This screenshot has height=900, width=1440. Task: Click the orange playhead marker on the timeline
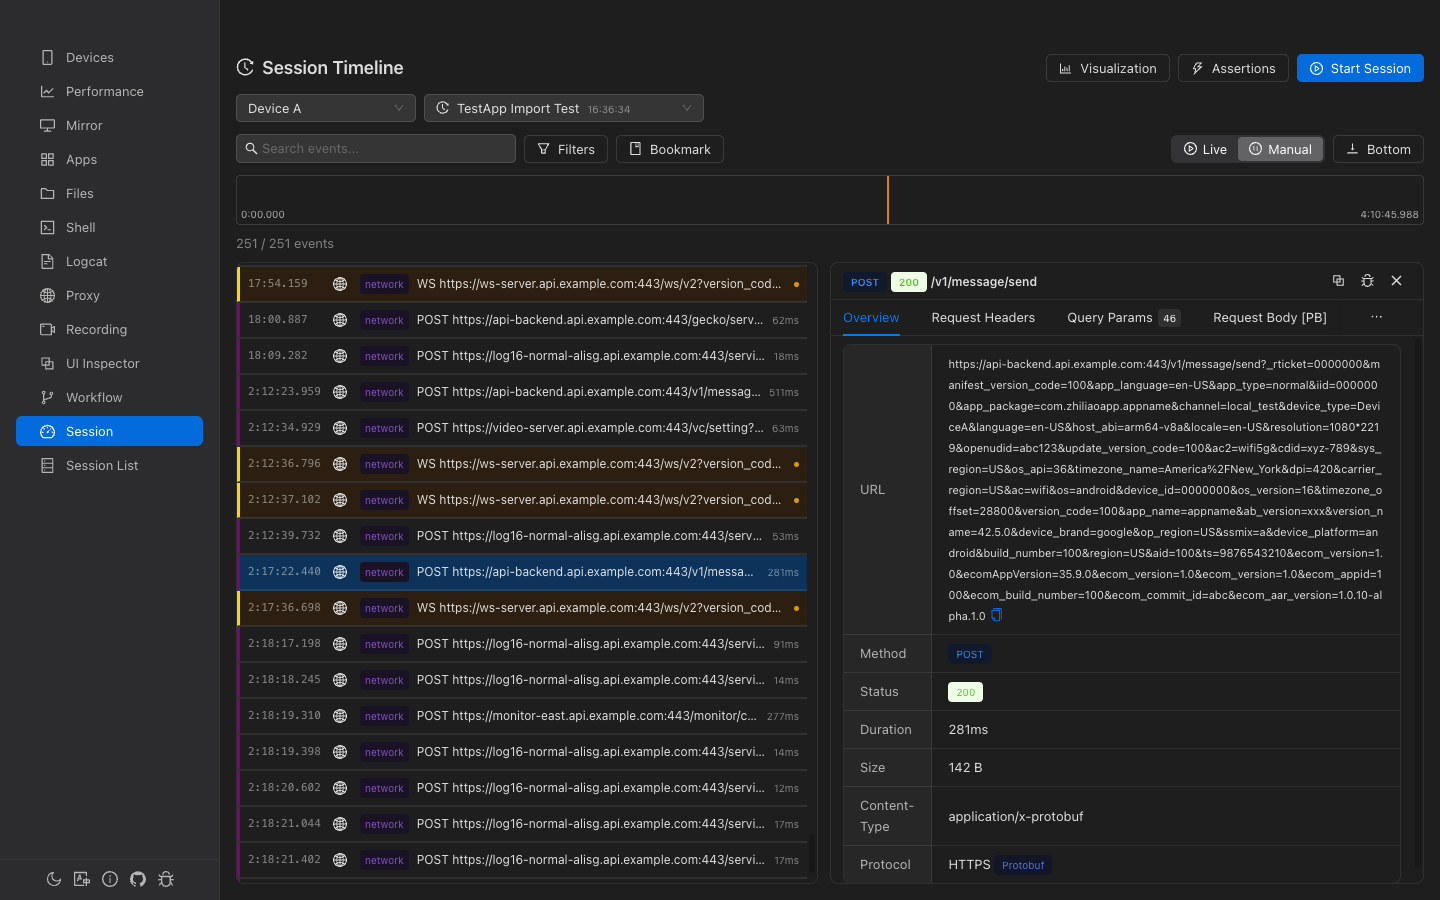coord(888,200)
